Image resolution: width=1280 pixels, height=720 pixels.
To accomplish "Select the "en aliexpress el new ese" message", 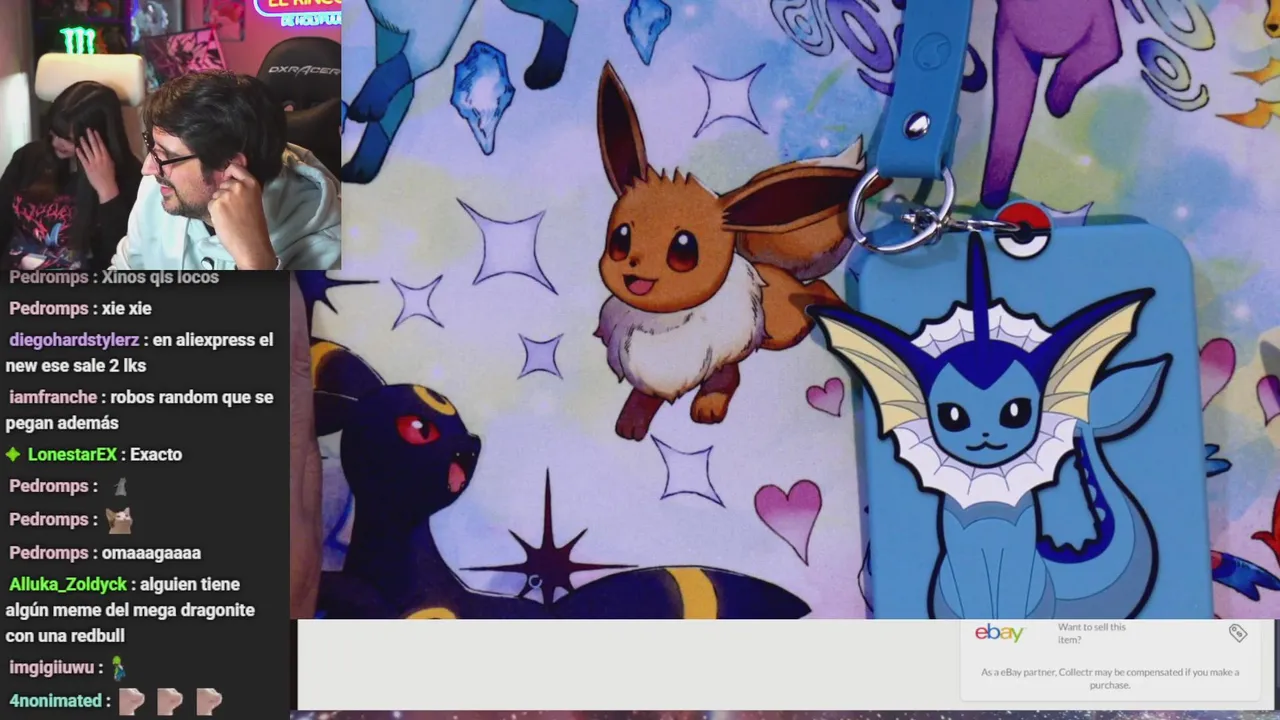I will [x=139, y=353].
